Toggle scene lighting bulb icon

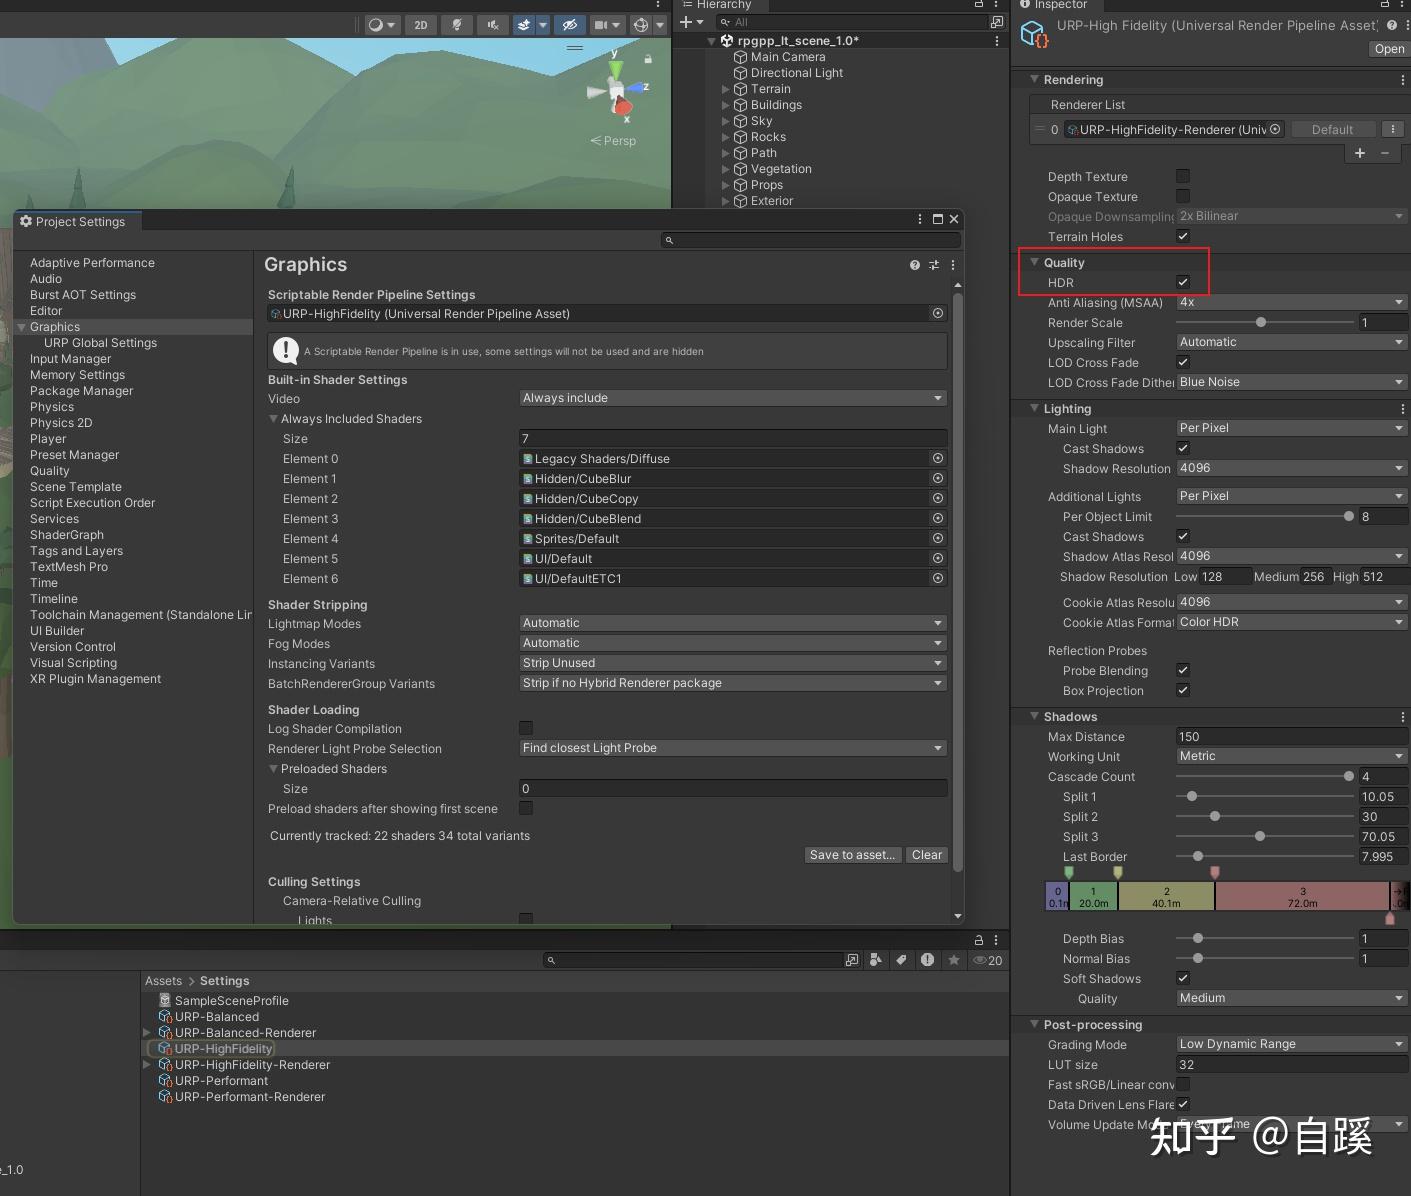click(x=457, y=25)
